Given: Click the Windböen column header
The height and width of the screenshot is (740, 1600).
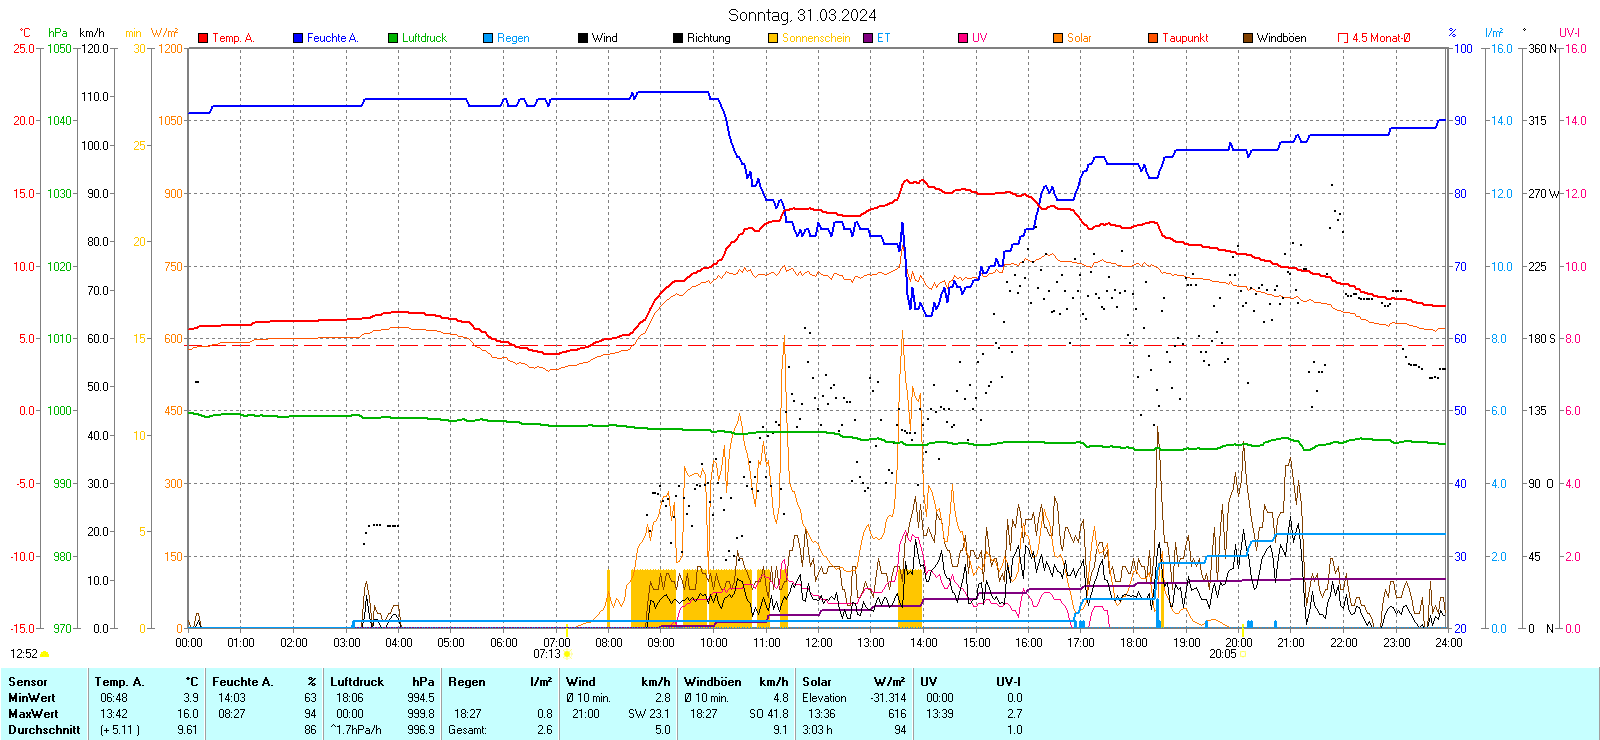Looking at the screenshot, I should pos(712,682).
